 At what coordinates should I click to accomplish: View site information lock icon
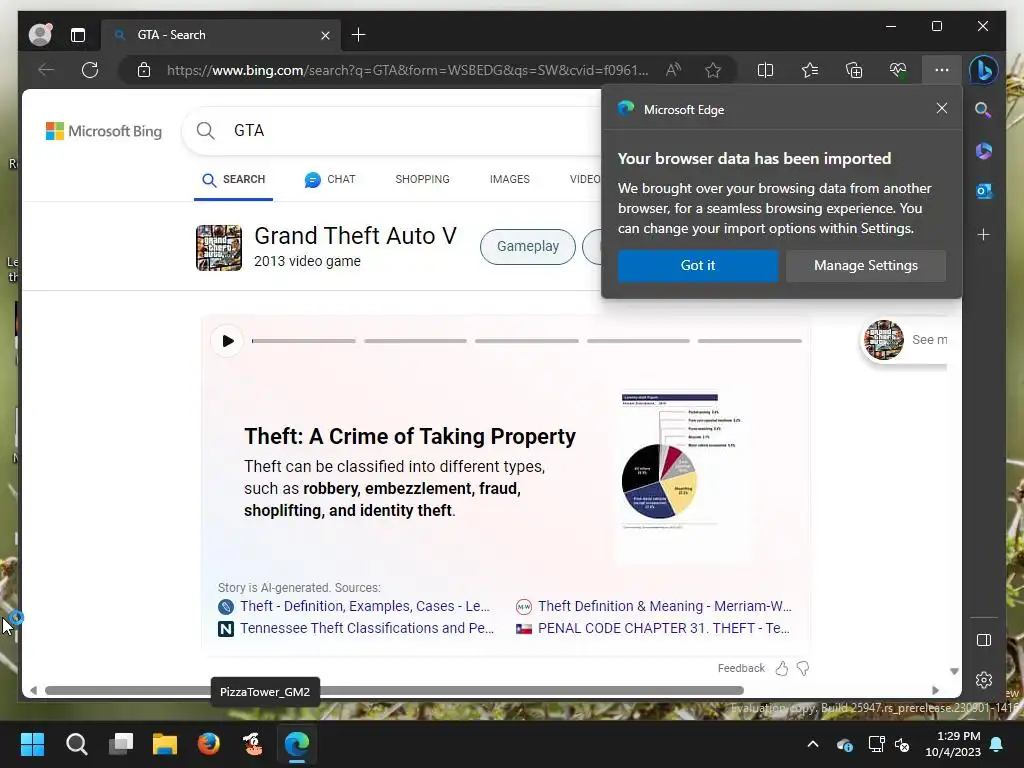coord(144,70)
